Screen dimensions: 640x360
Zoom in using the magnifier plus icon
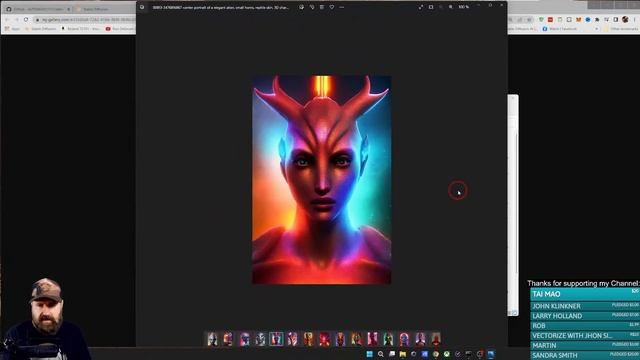pos(451,7)
